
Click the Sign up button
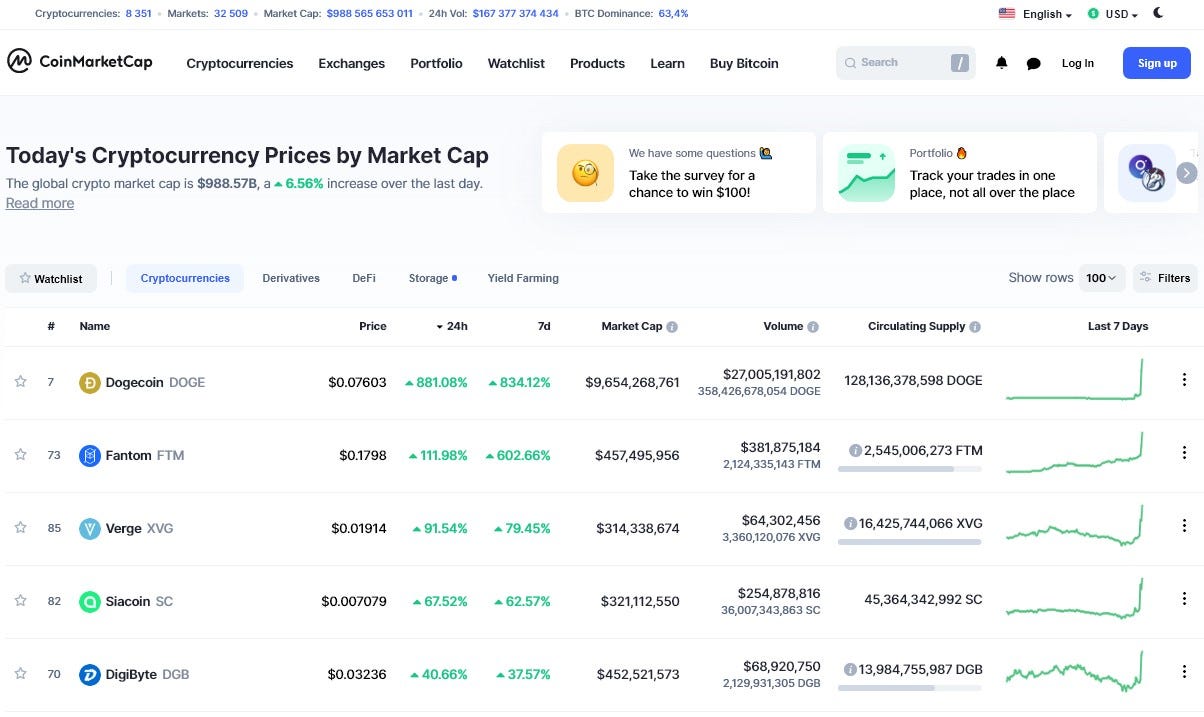(x=1157, y=63)
